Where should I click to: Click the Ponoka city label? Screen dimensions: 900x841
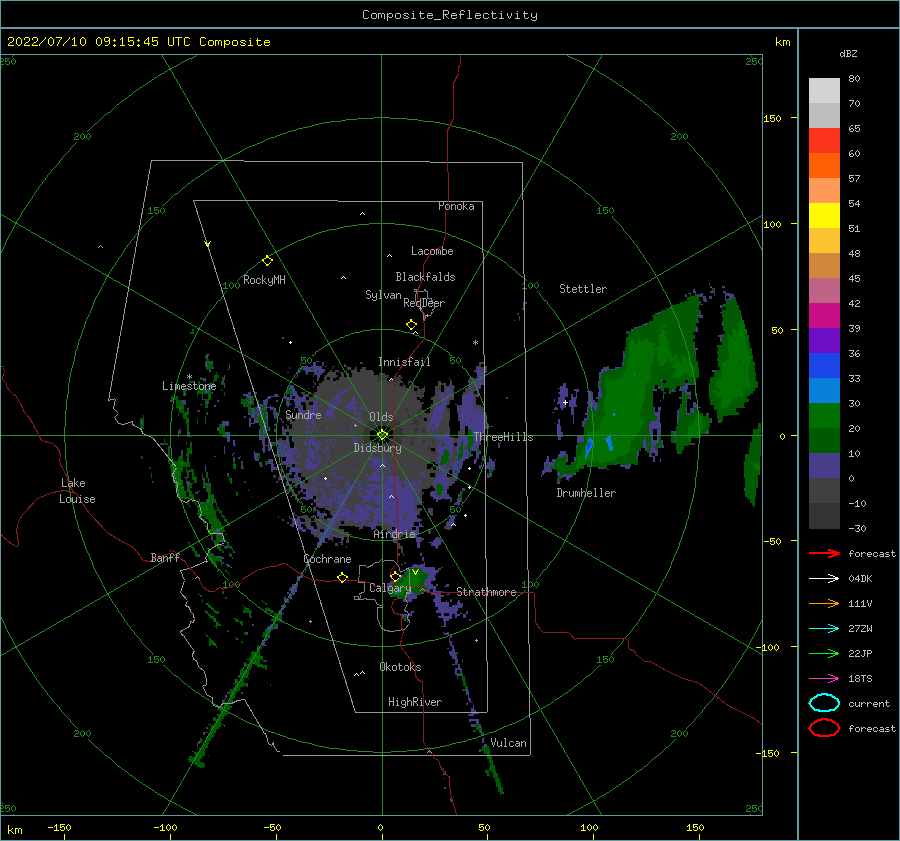coord(456,206)
